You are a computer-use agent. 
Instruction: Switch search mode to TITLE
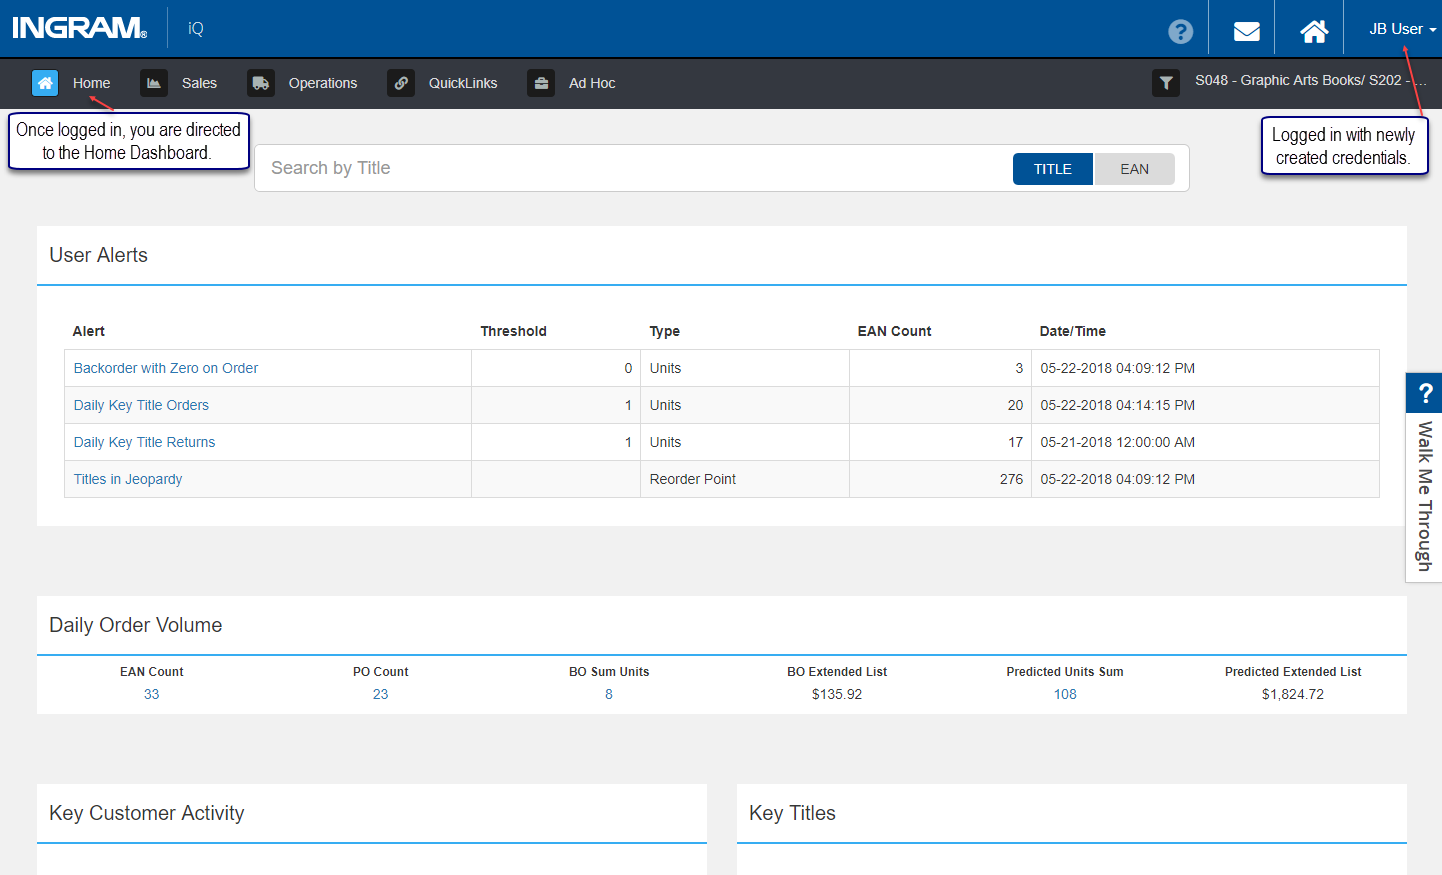click(1053, 169)
